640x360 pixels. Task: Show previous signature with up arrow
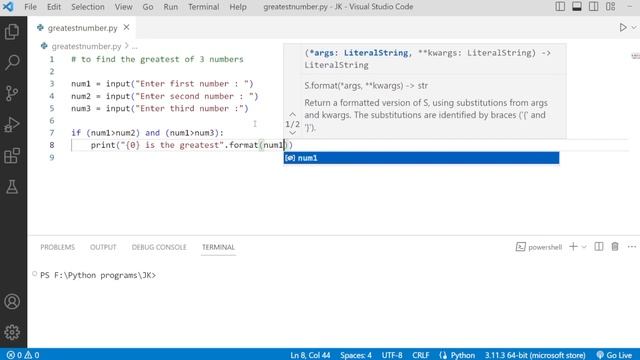tap(292, 114)
